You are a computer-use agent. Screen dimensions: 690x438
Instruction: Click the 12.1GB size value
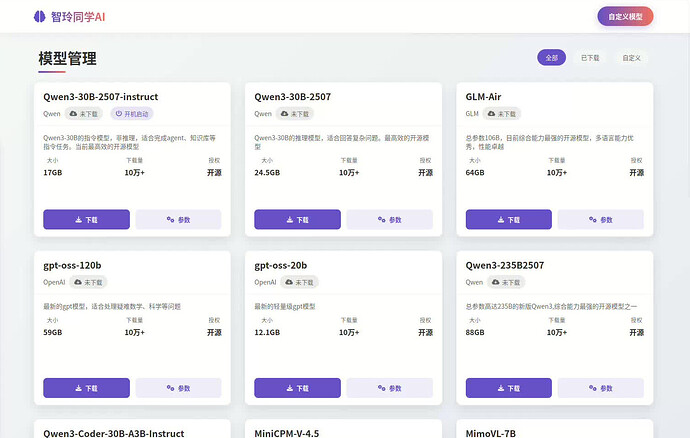(267, 332)
